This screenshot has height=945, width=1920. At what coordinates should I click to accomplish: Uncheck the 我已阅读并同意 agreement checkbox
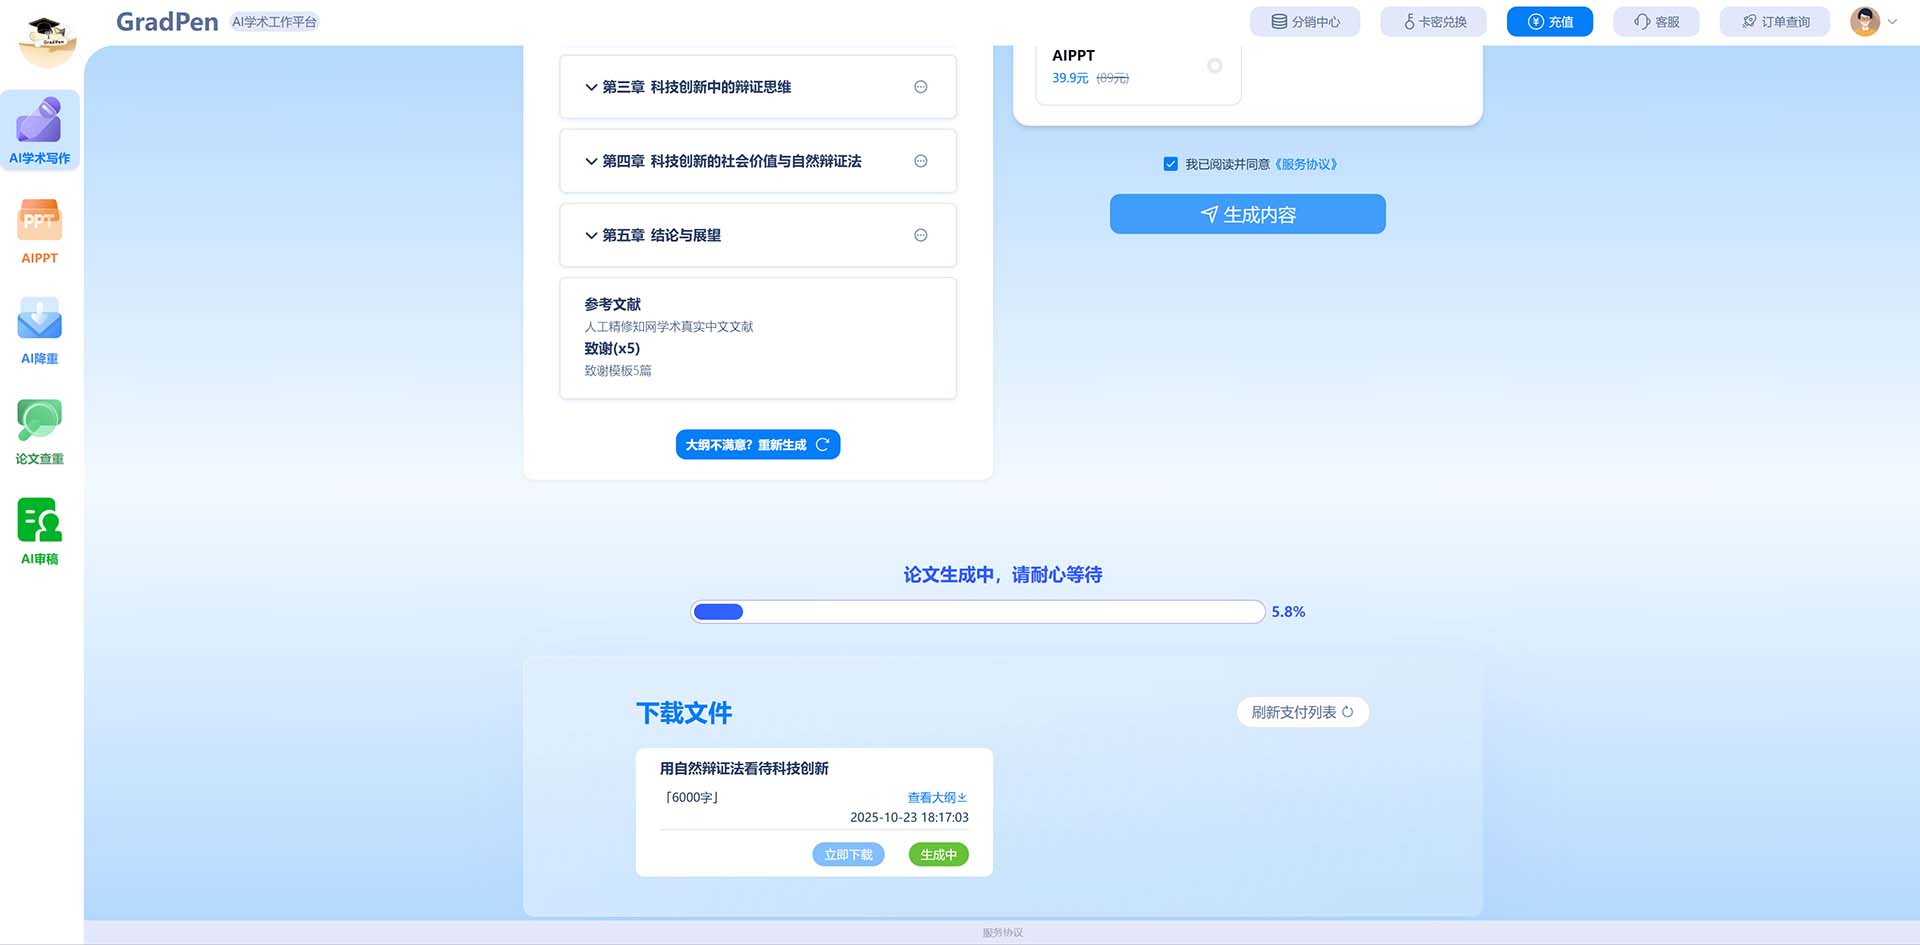(1170, 164)
